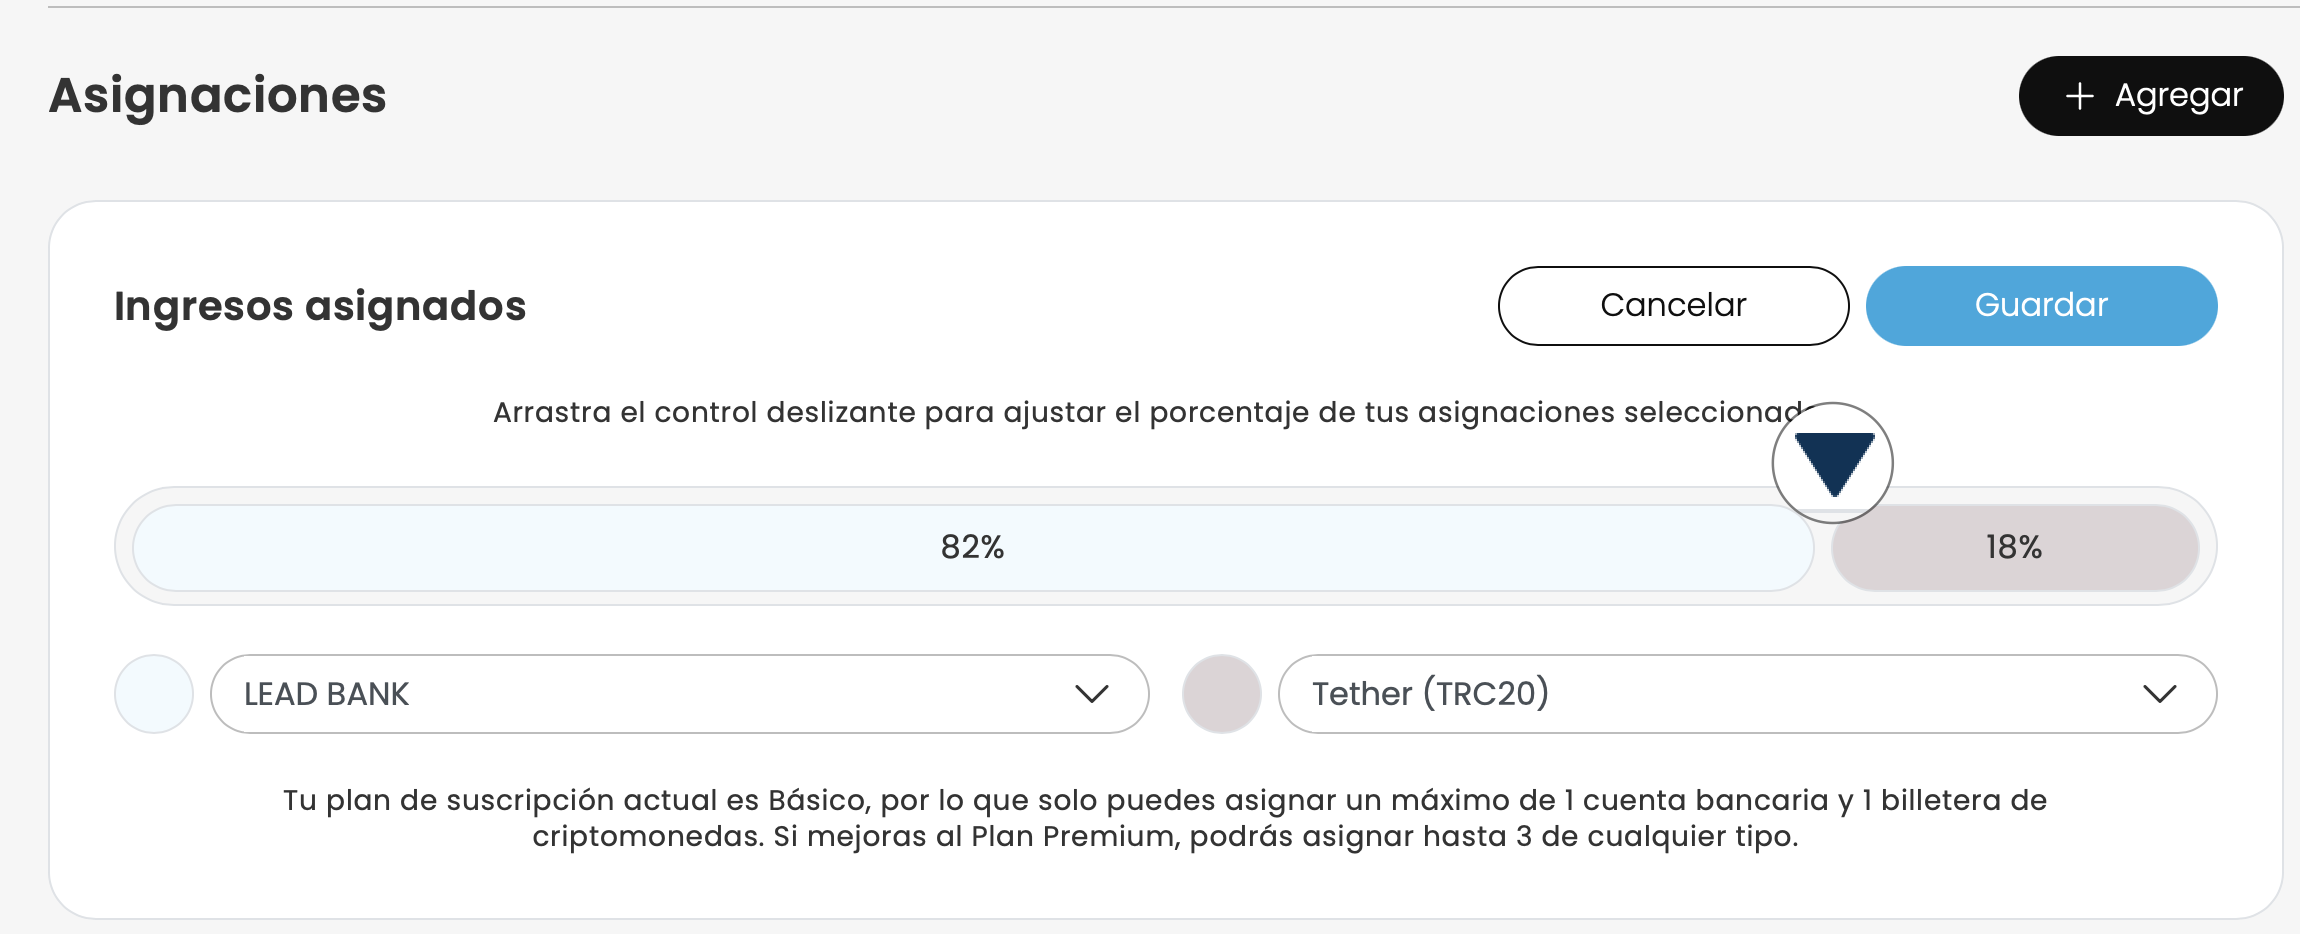Click the 18% percentage label
The image size is (2300, 934).
coord(2013,548)
